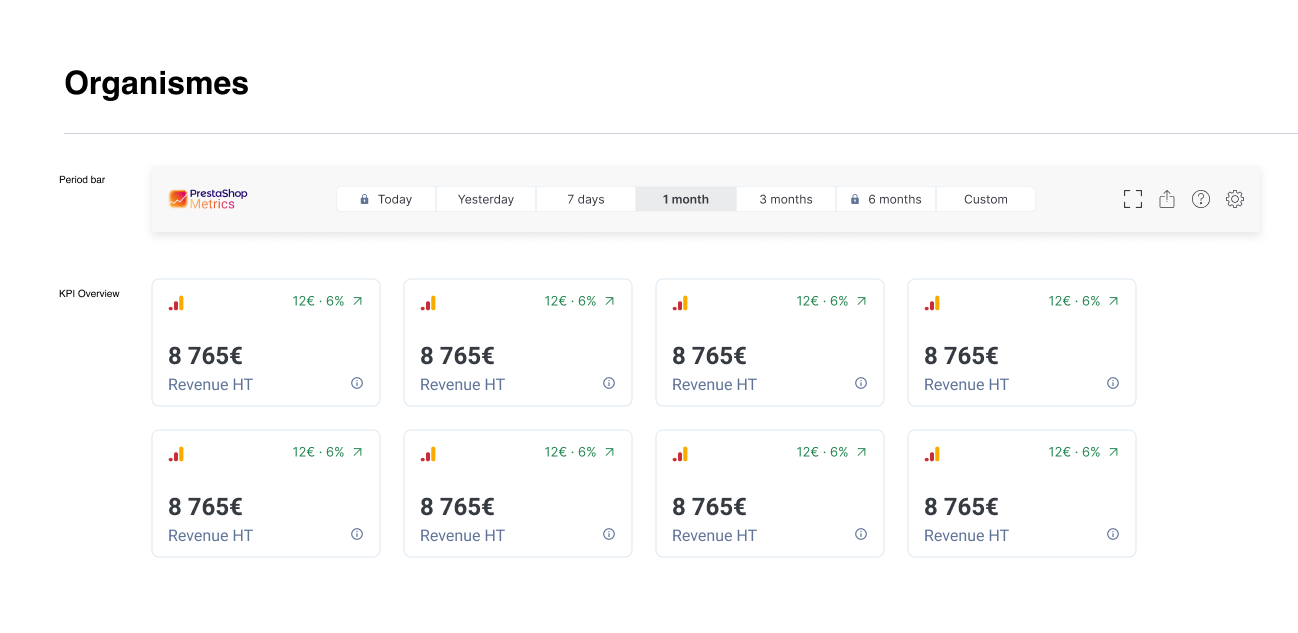1298x633 pixels.
Task: Choose the 3 months period
Action: [786, 199]
